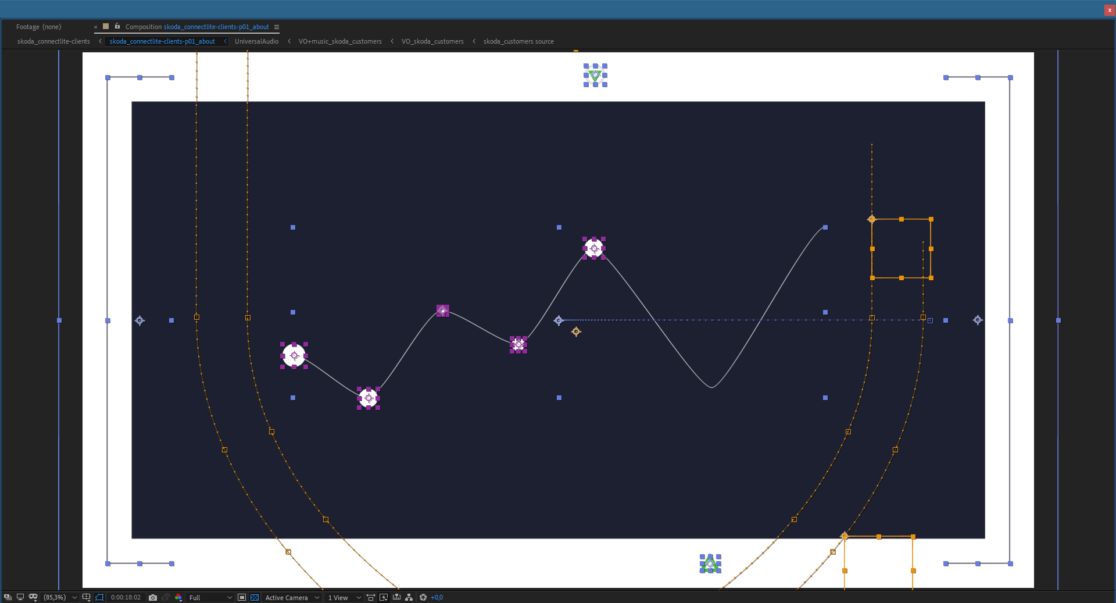Toggle the transparency grid

pos(254,597)
